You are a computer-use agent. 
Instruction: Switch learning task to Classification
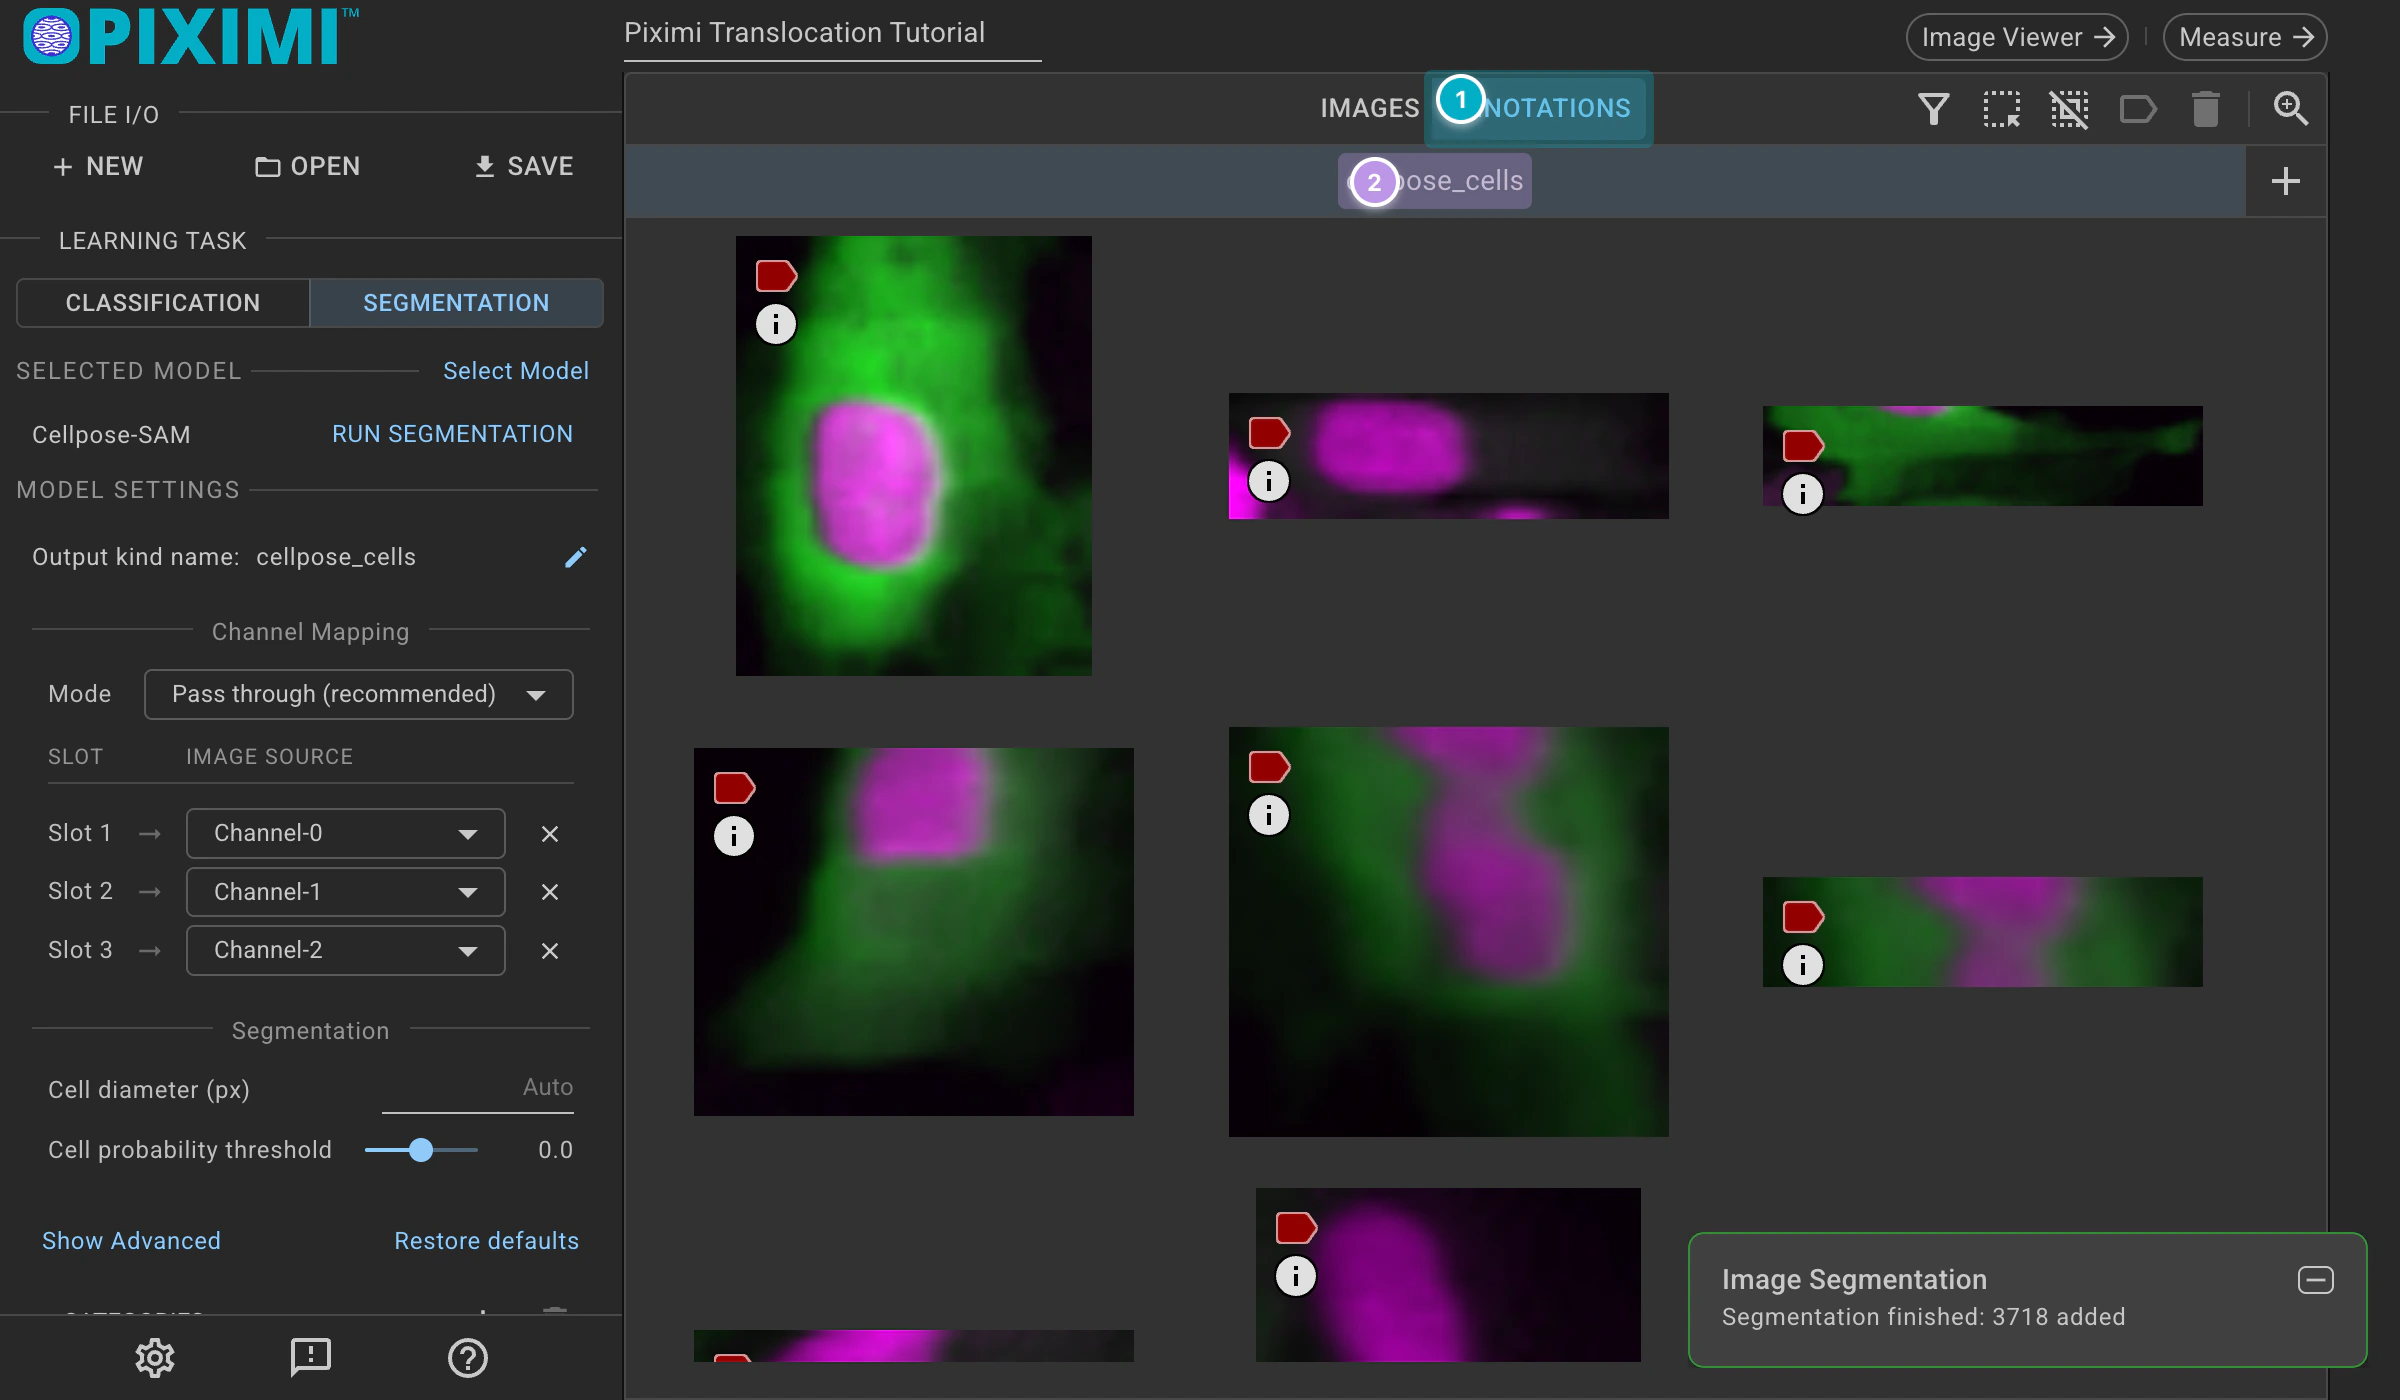click(163, 303)
